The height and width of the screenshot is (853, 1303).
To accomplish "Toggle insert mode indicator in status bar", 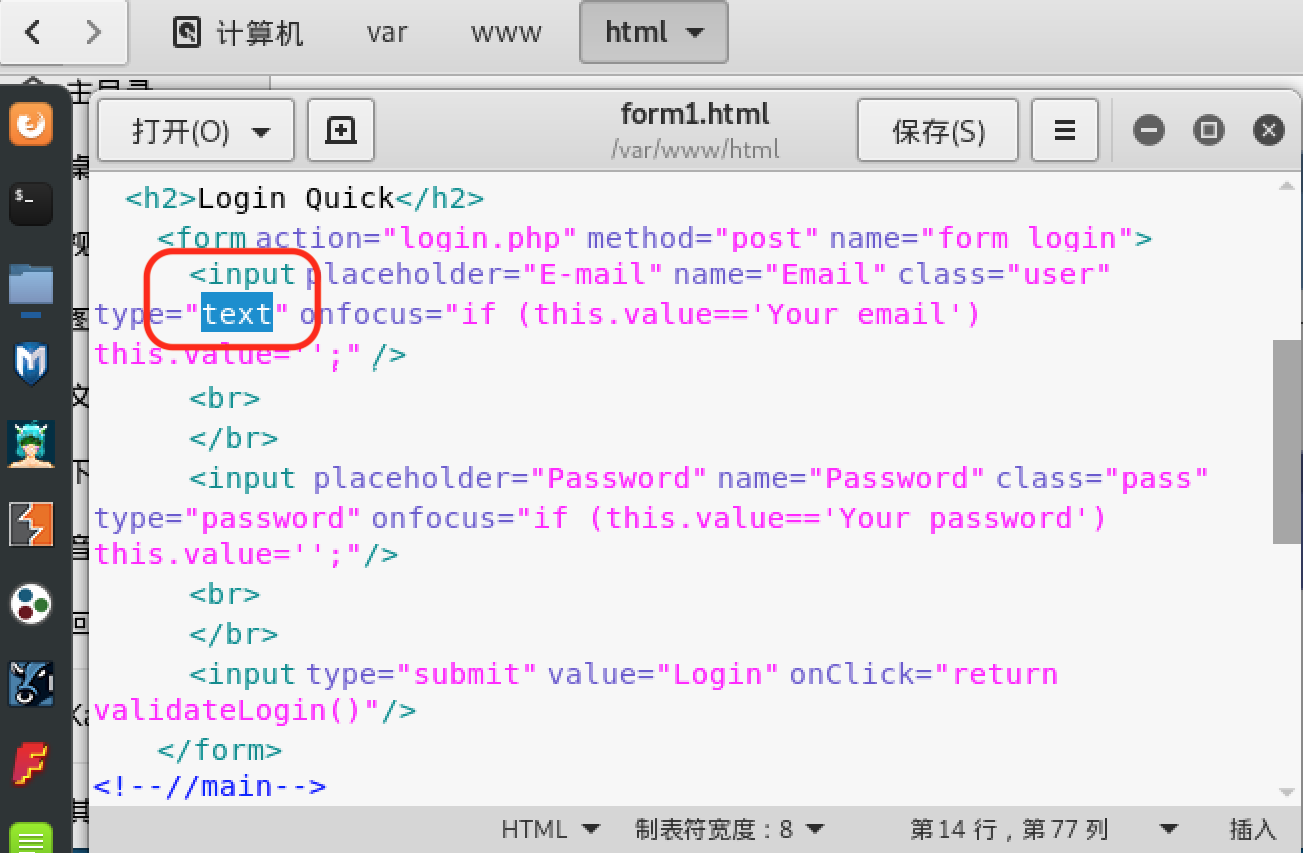I will (x=1253, y=829).
